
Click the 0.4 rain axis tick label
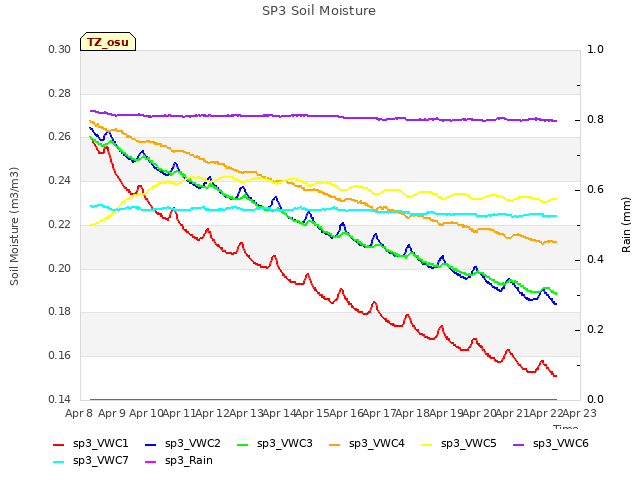click(595, 260)
